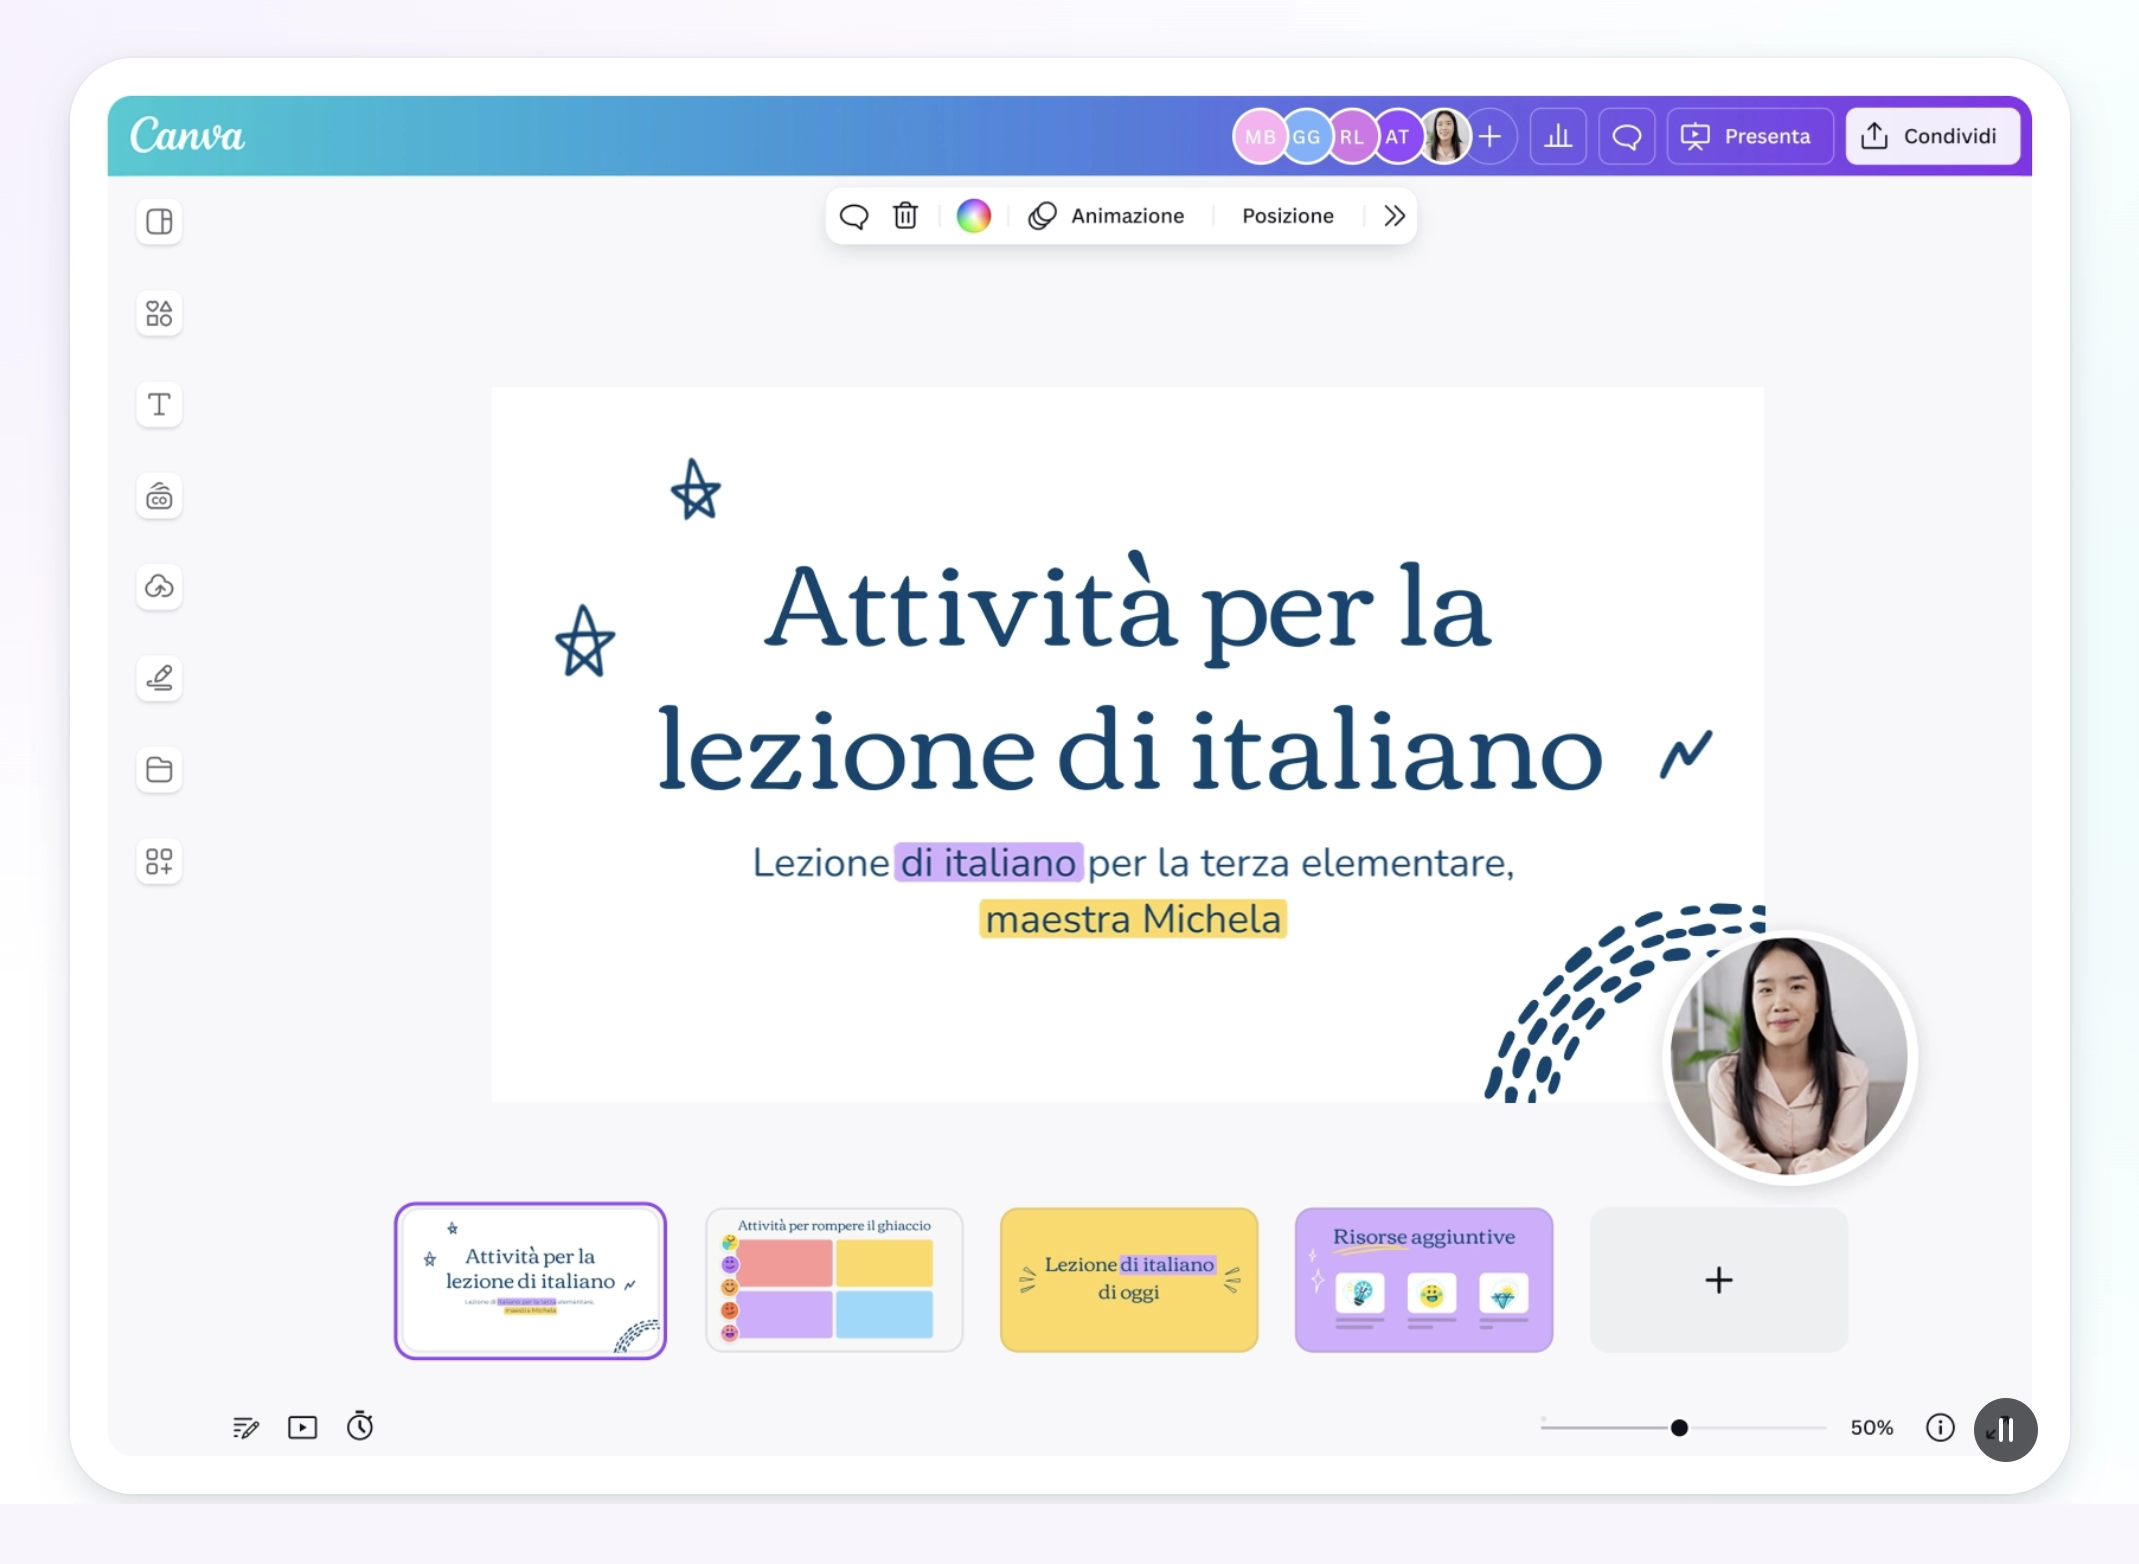Open the Brand hub bag icon

coord(159,496)
